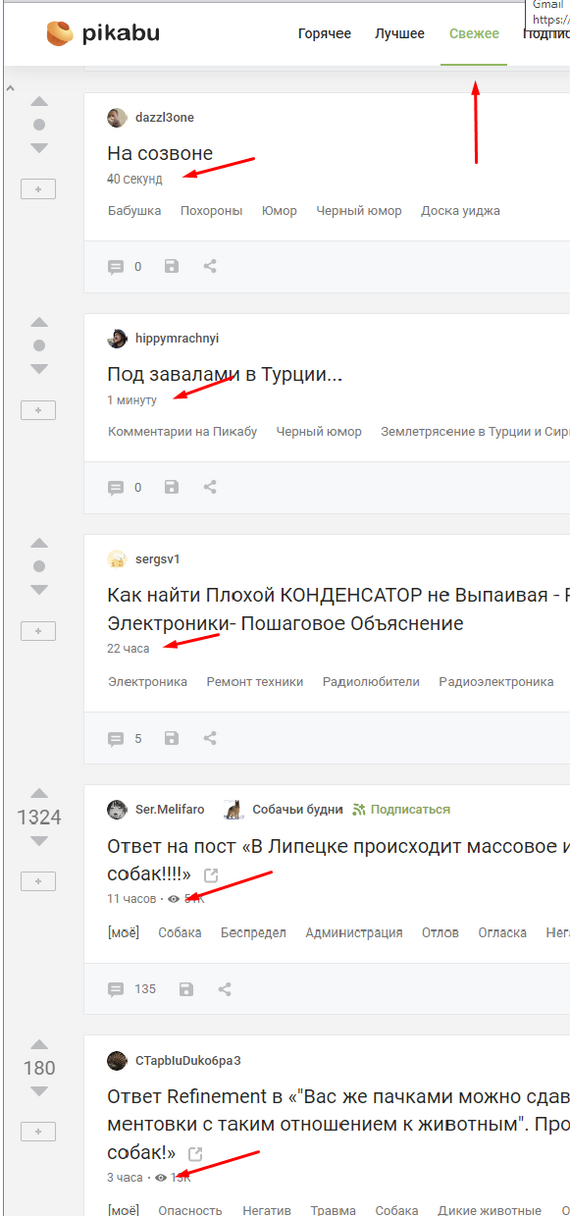Screen dimensions: 570x1216
Task: Open original post link icon in Липецк reply
Action: (x=210, y=875)
